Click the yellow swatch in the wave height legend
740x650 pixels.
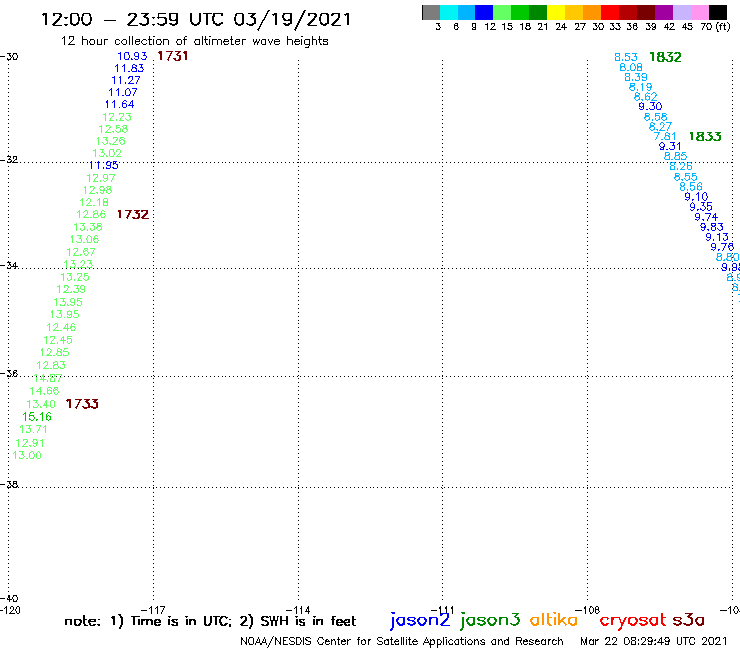556,12
